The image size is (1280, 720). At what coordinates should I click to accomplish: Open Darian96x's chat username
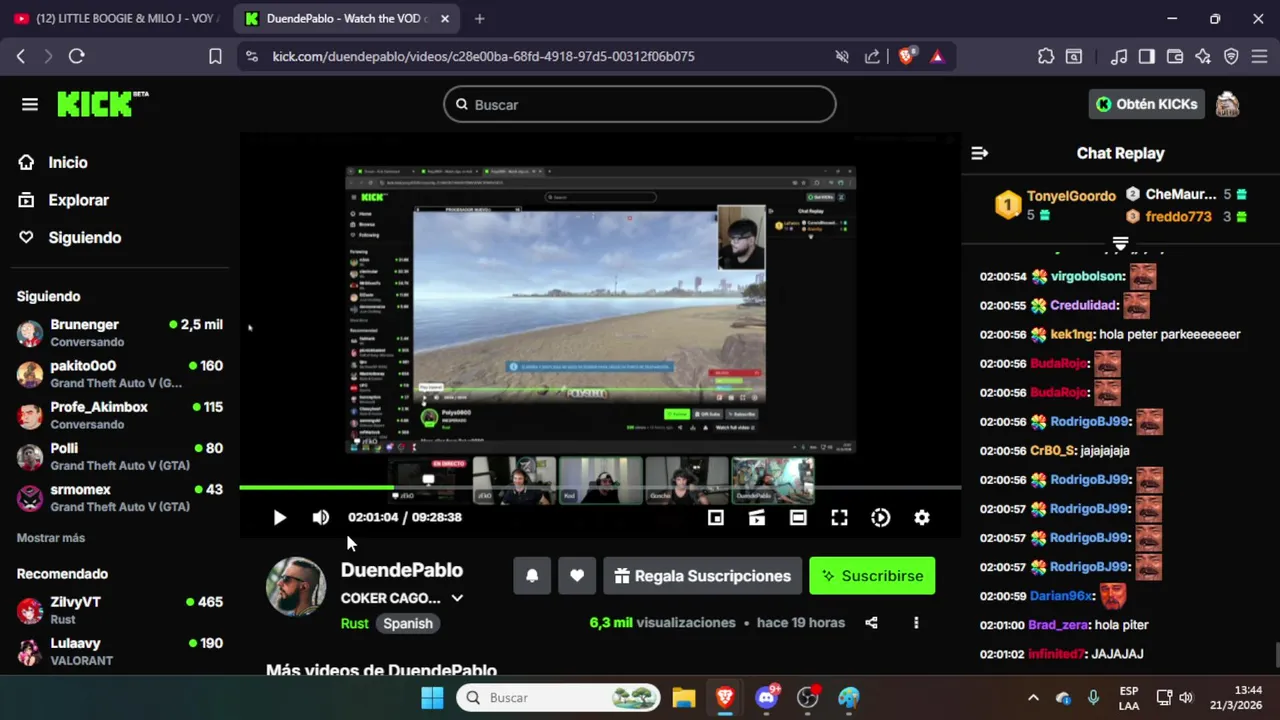click(x=1062, y=596)
